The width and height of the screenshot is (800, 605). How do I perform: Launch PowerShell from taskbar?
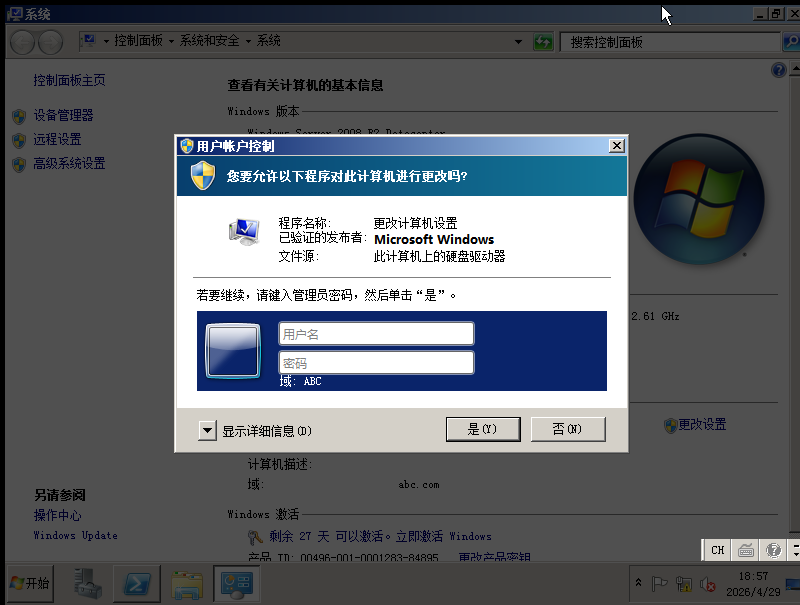(x=136, y=584)
